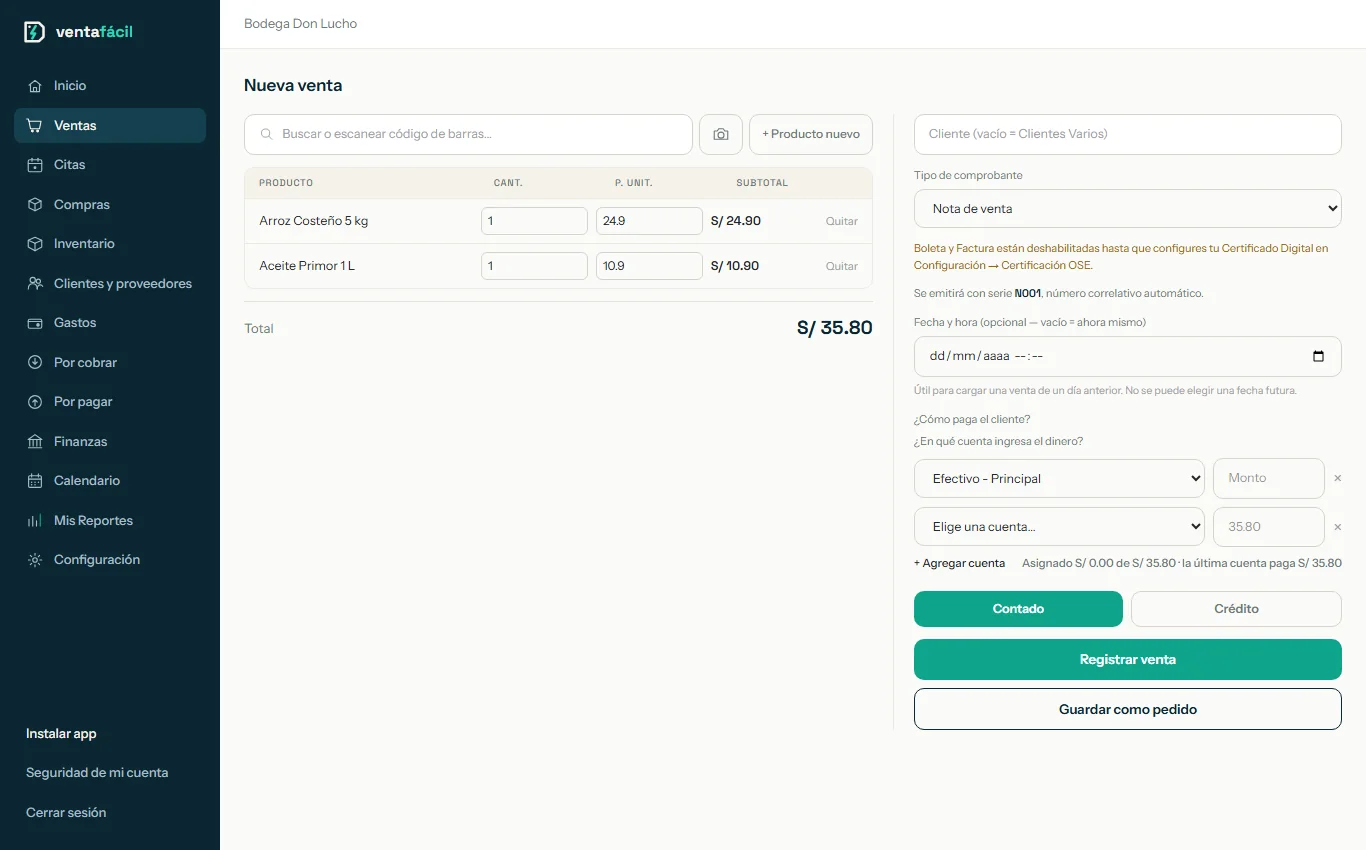Screen dimensions: 1366x850
Task: Select the Ventas shopping cart icon
Action: [35, 126]
